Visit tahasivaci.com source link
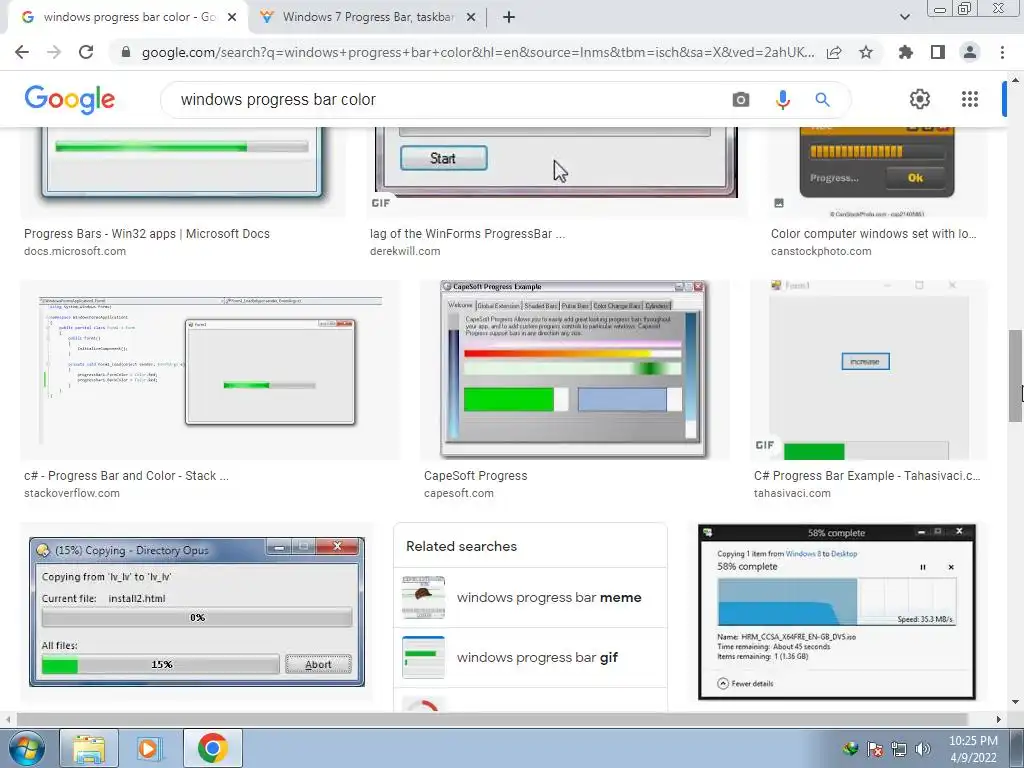The width and height of the screenshot is (1024, 768). click(792, 494)
